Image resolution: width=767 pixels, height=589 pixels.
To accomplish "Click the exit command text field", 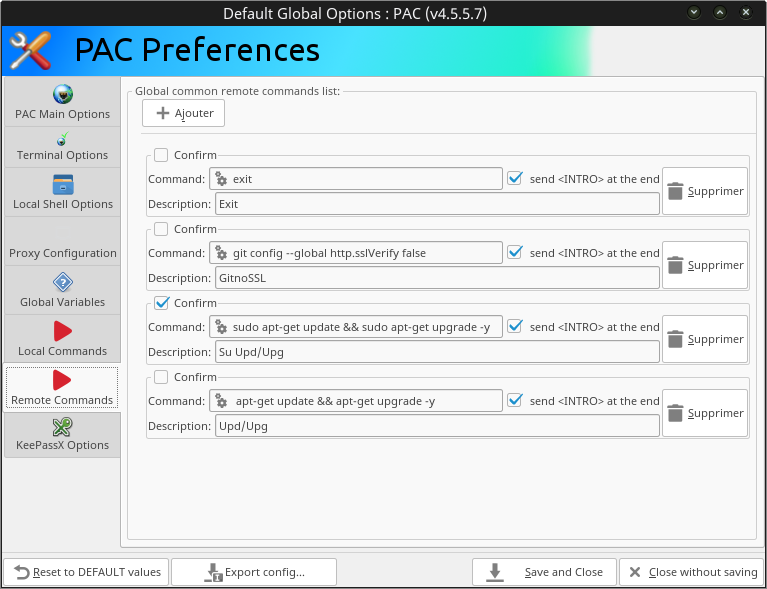I will pyautogui.click(x=356, y=179).
